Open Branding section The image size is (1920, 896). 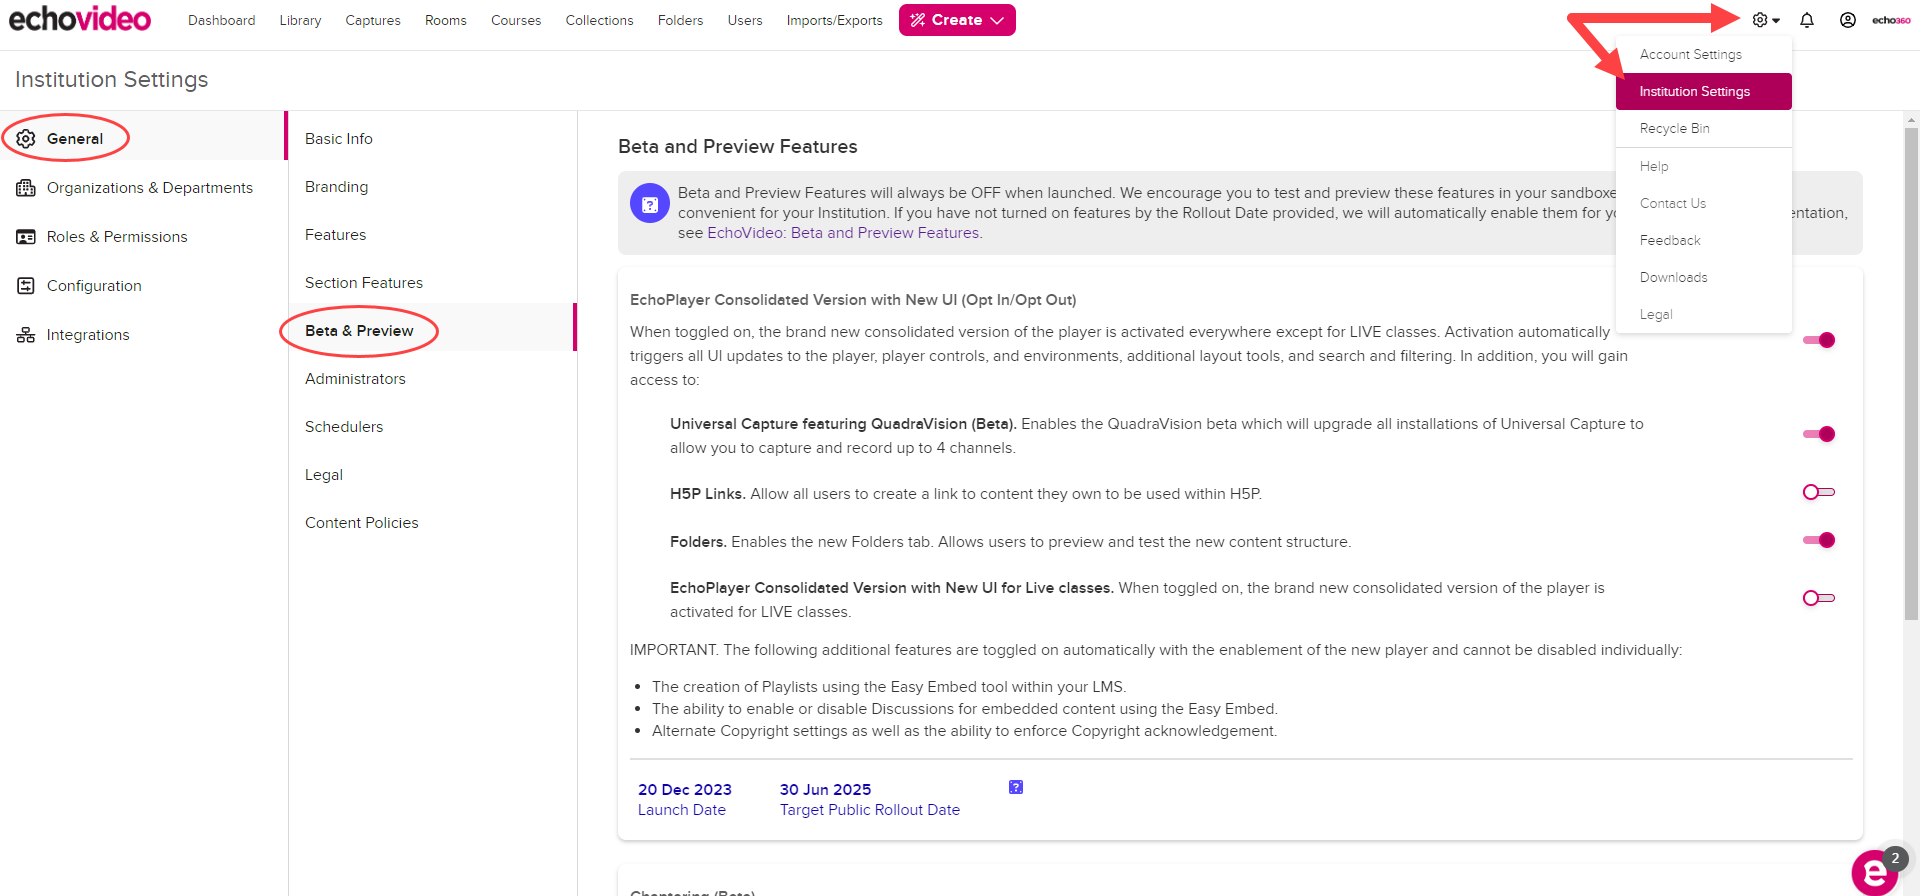(432, 187)
